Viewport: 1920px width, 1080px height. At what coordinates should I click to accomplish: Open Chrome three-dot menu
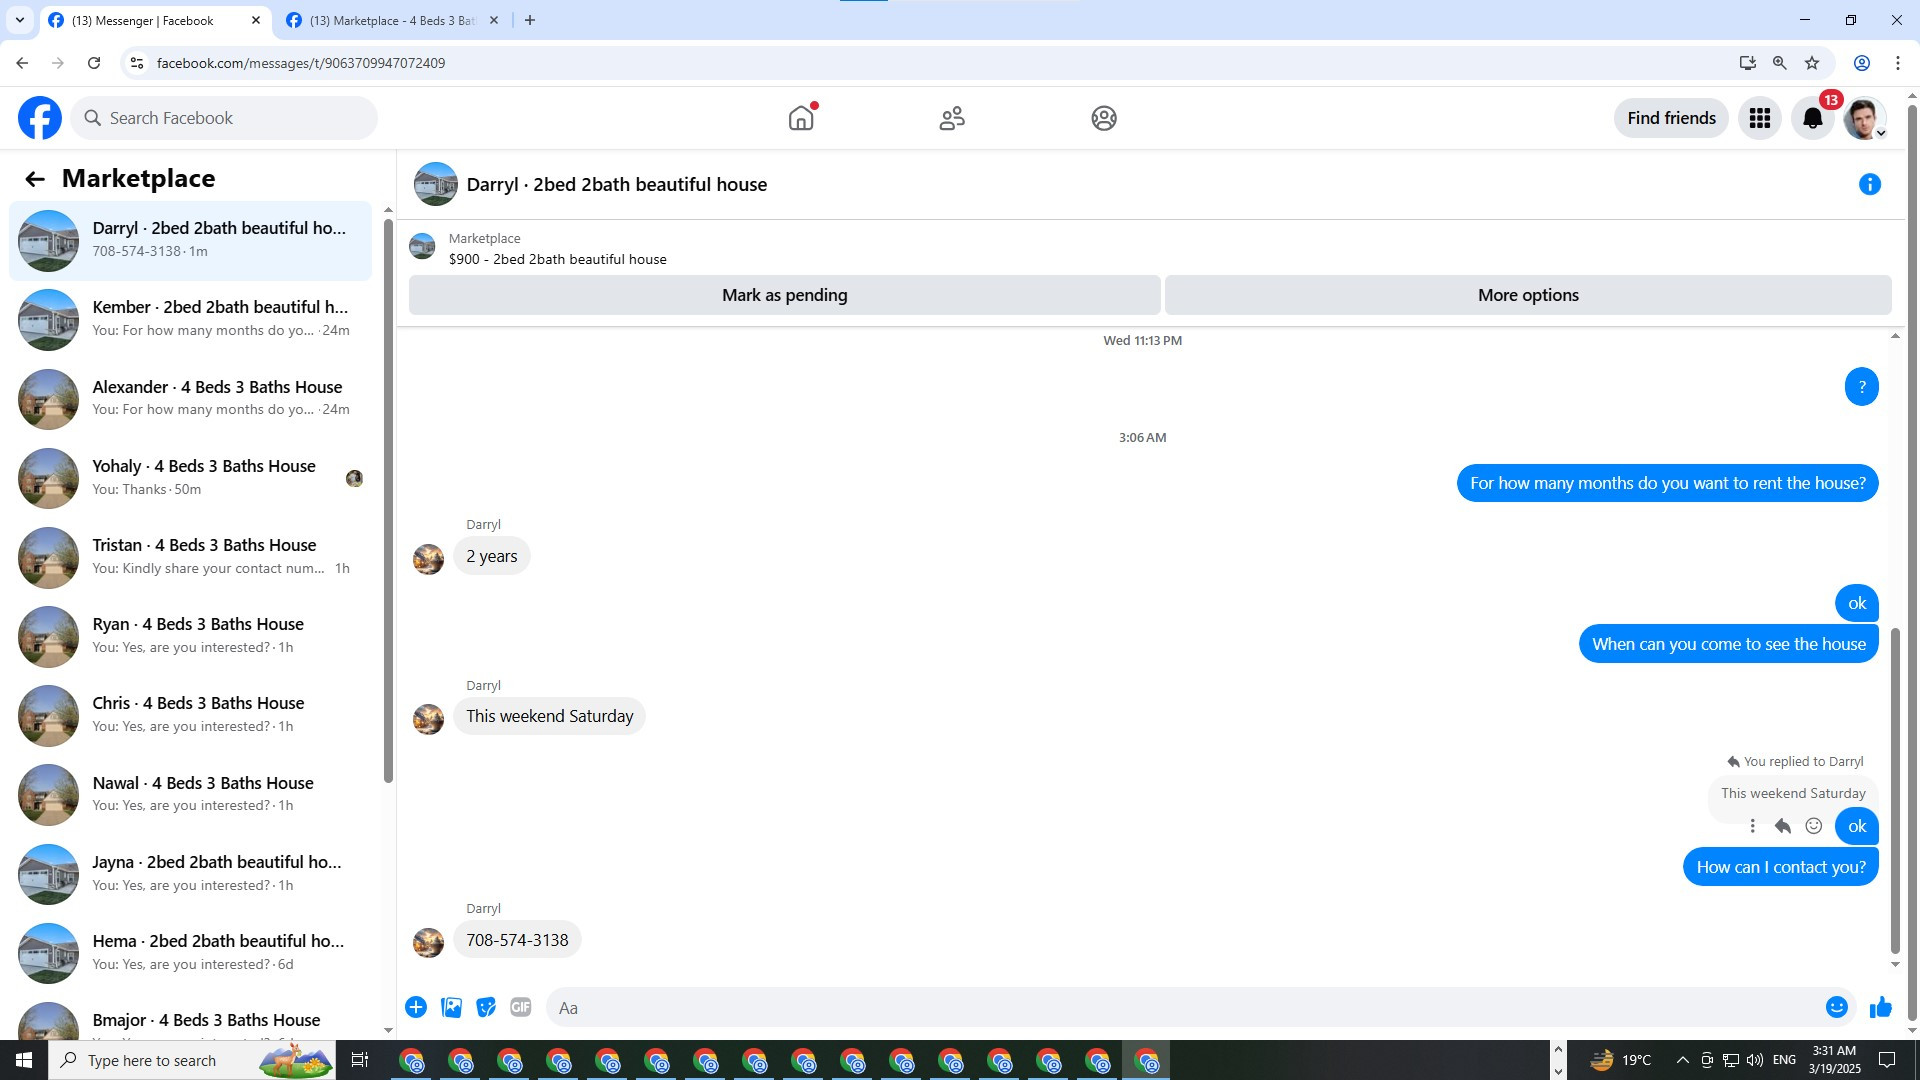coord(1898,63)
